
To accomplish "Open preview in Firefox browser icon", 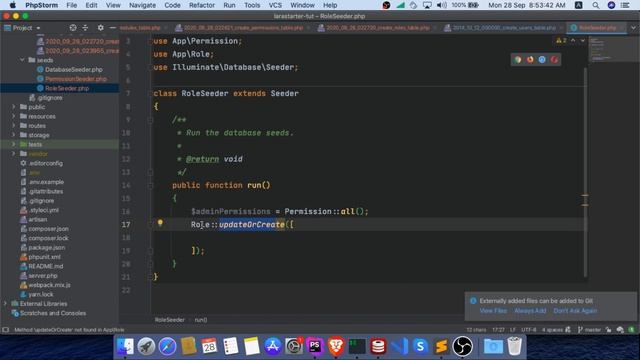I will coord(530,60).
